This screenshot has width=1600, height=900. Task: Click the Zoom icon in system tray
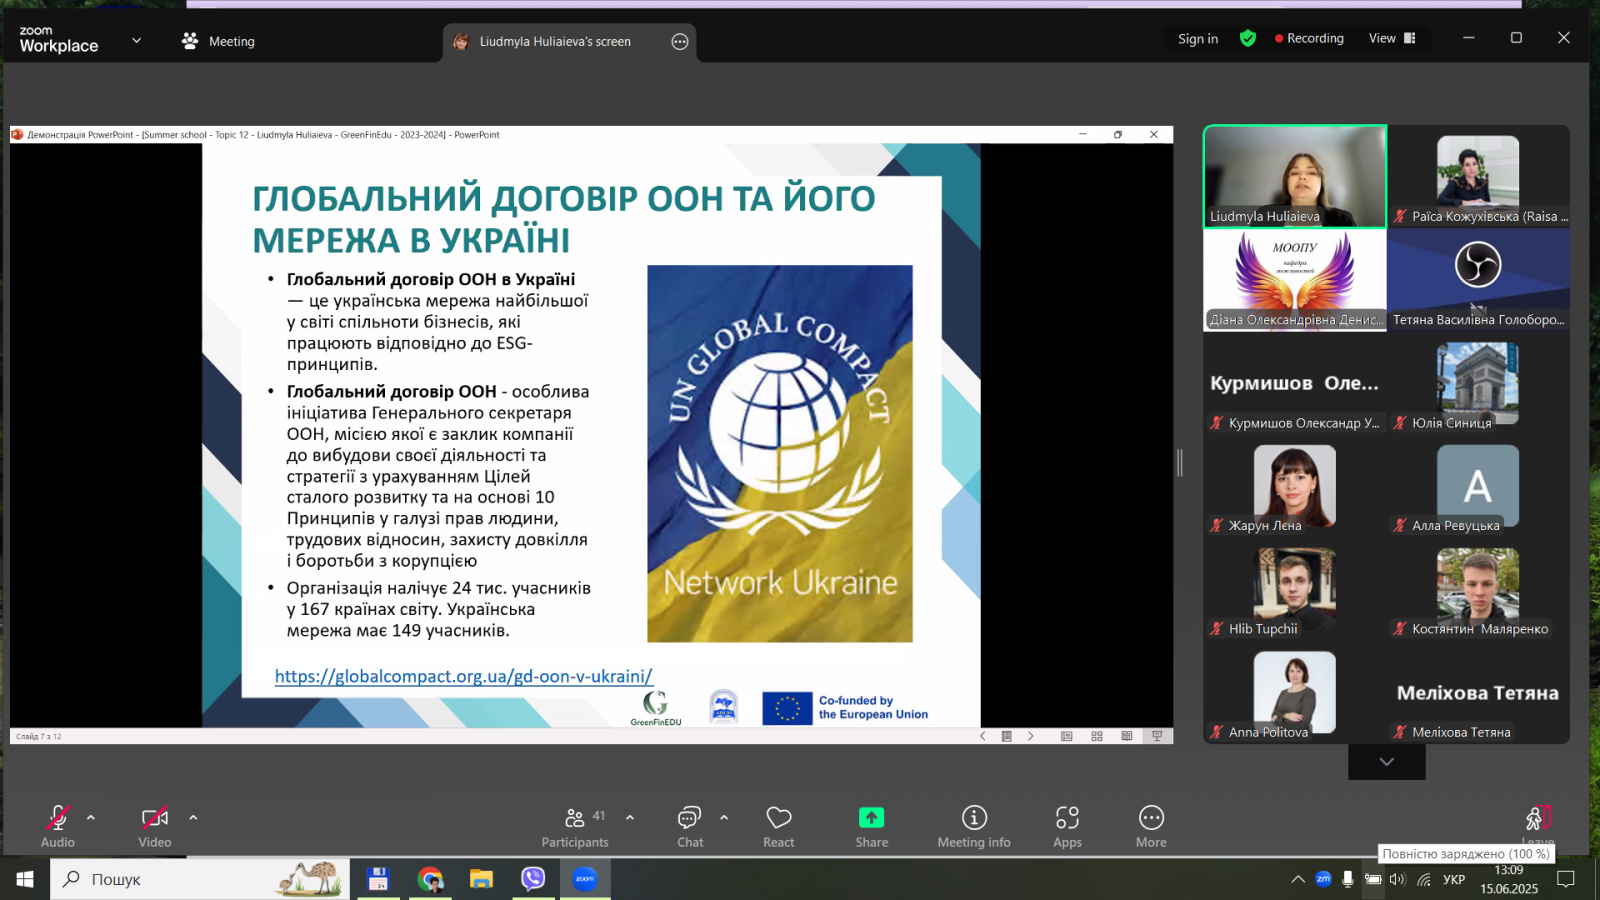[1323, 879]
